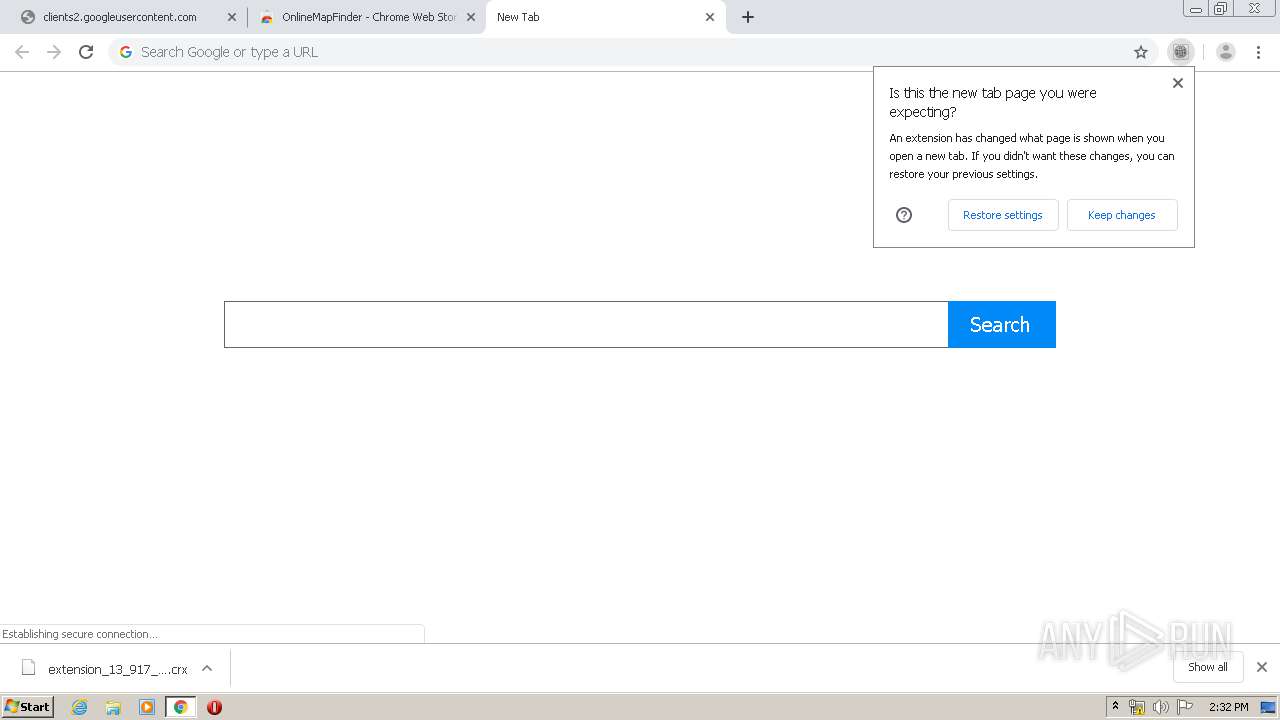
Task: Click the blue Search button
Action: 1001,325
